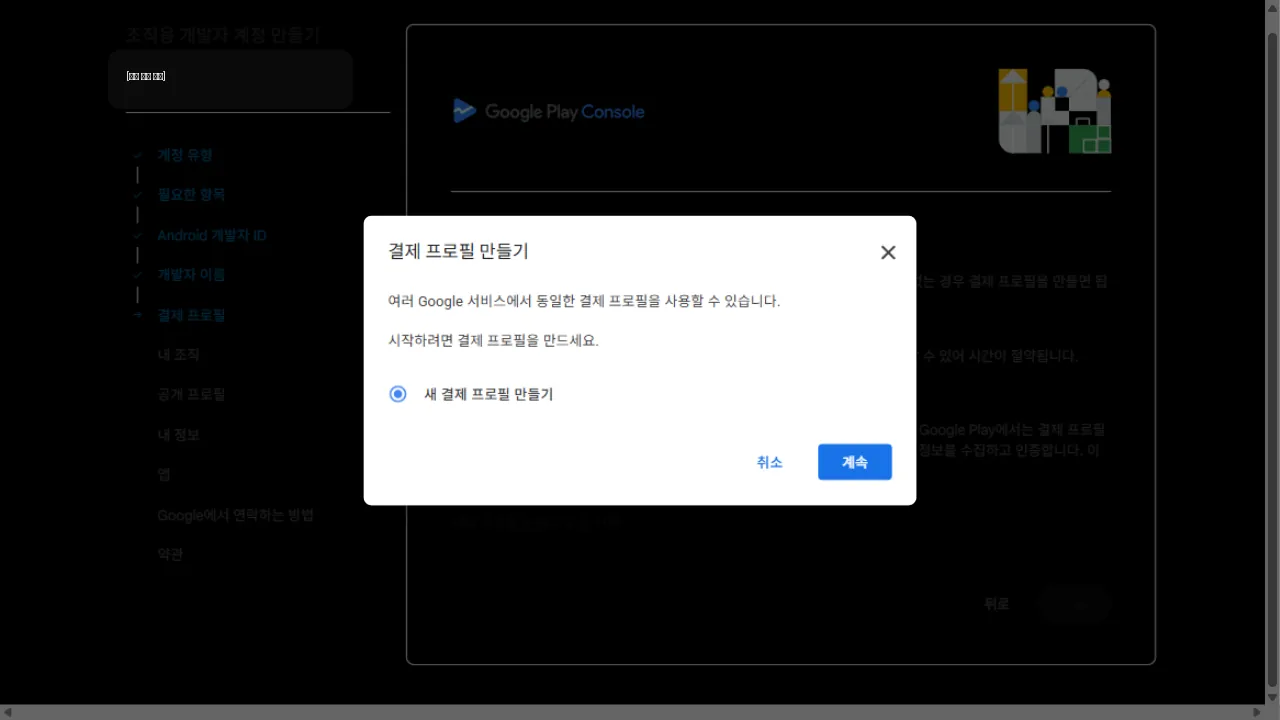Open the 계정 유형 step in the sidebar
The width and height of the screenshot is (1280, 720).
pyautogui.click(x=185, y=155)
